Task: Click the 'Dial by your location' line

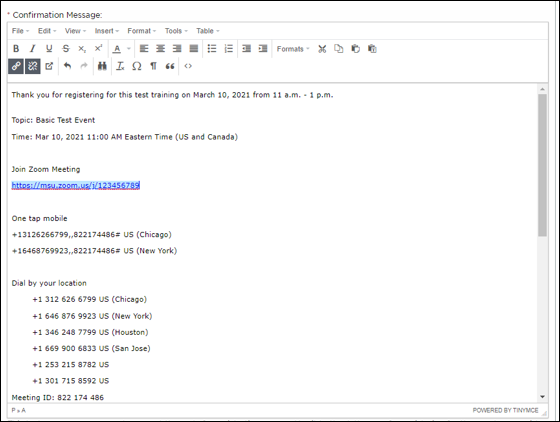Action: click(49, 283)
